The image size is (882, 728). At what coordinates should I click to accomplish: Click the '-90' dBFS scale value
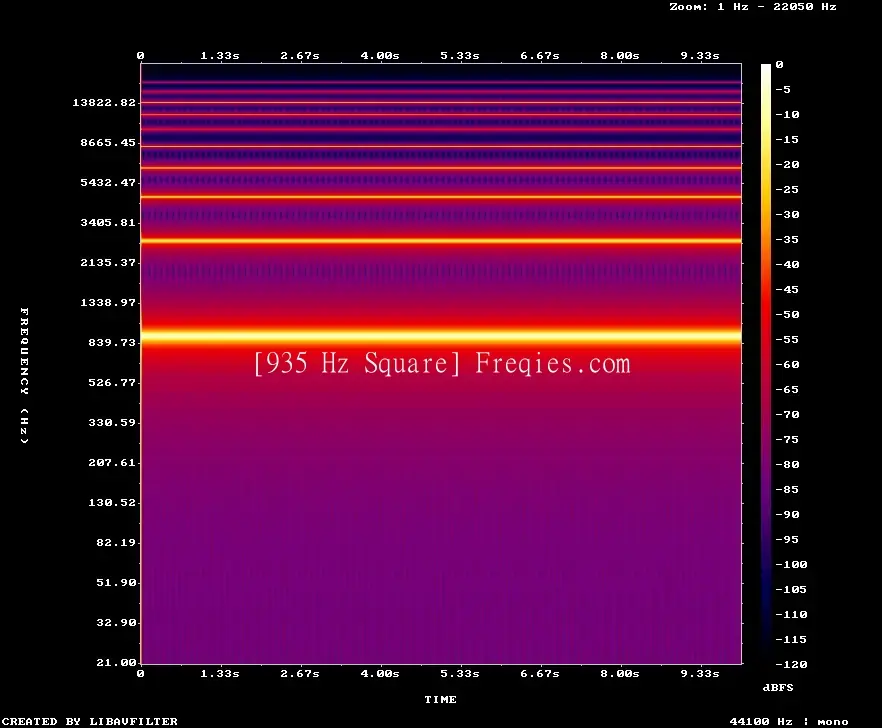(787, 514)
